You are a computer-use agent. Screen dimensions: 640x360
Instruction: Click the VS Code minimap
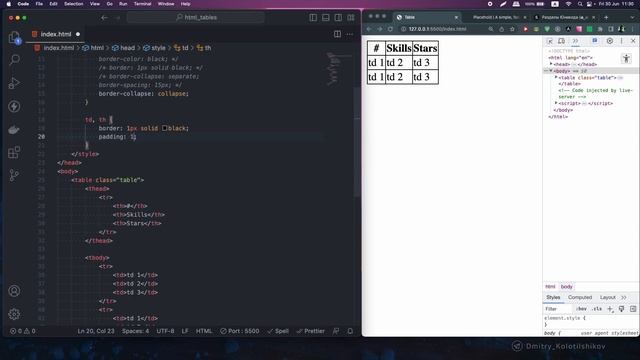point(333,68)
